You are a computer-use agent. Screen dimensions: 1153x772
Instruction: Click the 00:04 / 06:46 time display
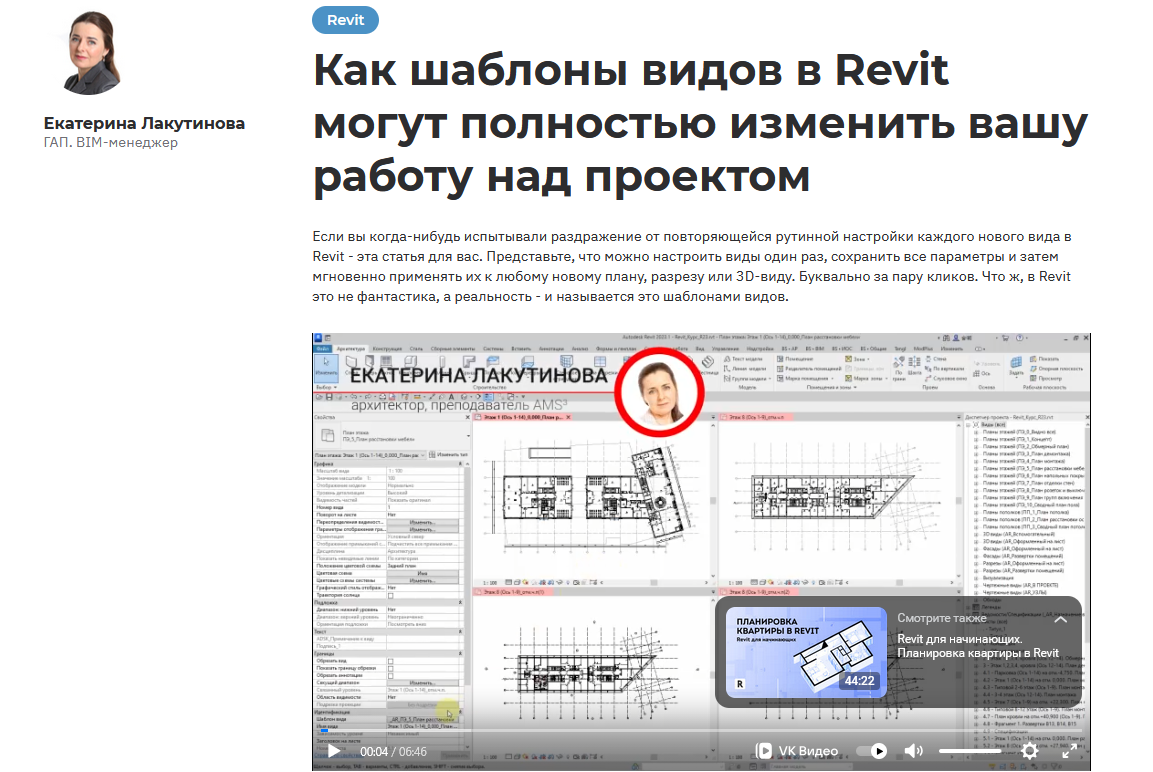[x=393, y=751]
